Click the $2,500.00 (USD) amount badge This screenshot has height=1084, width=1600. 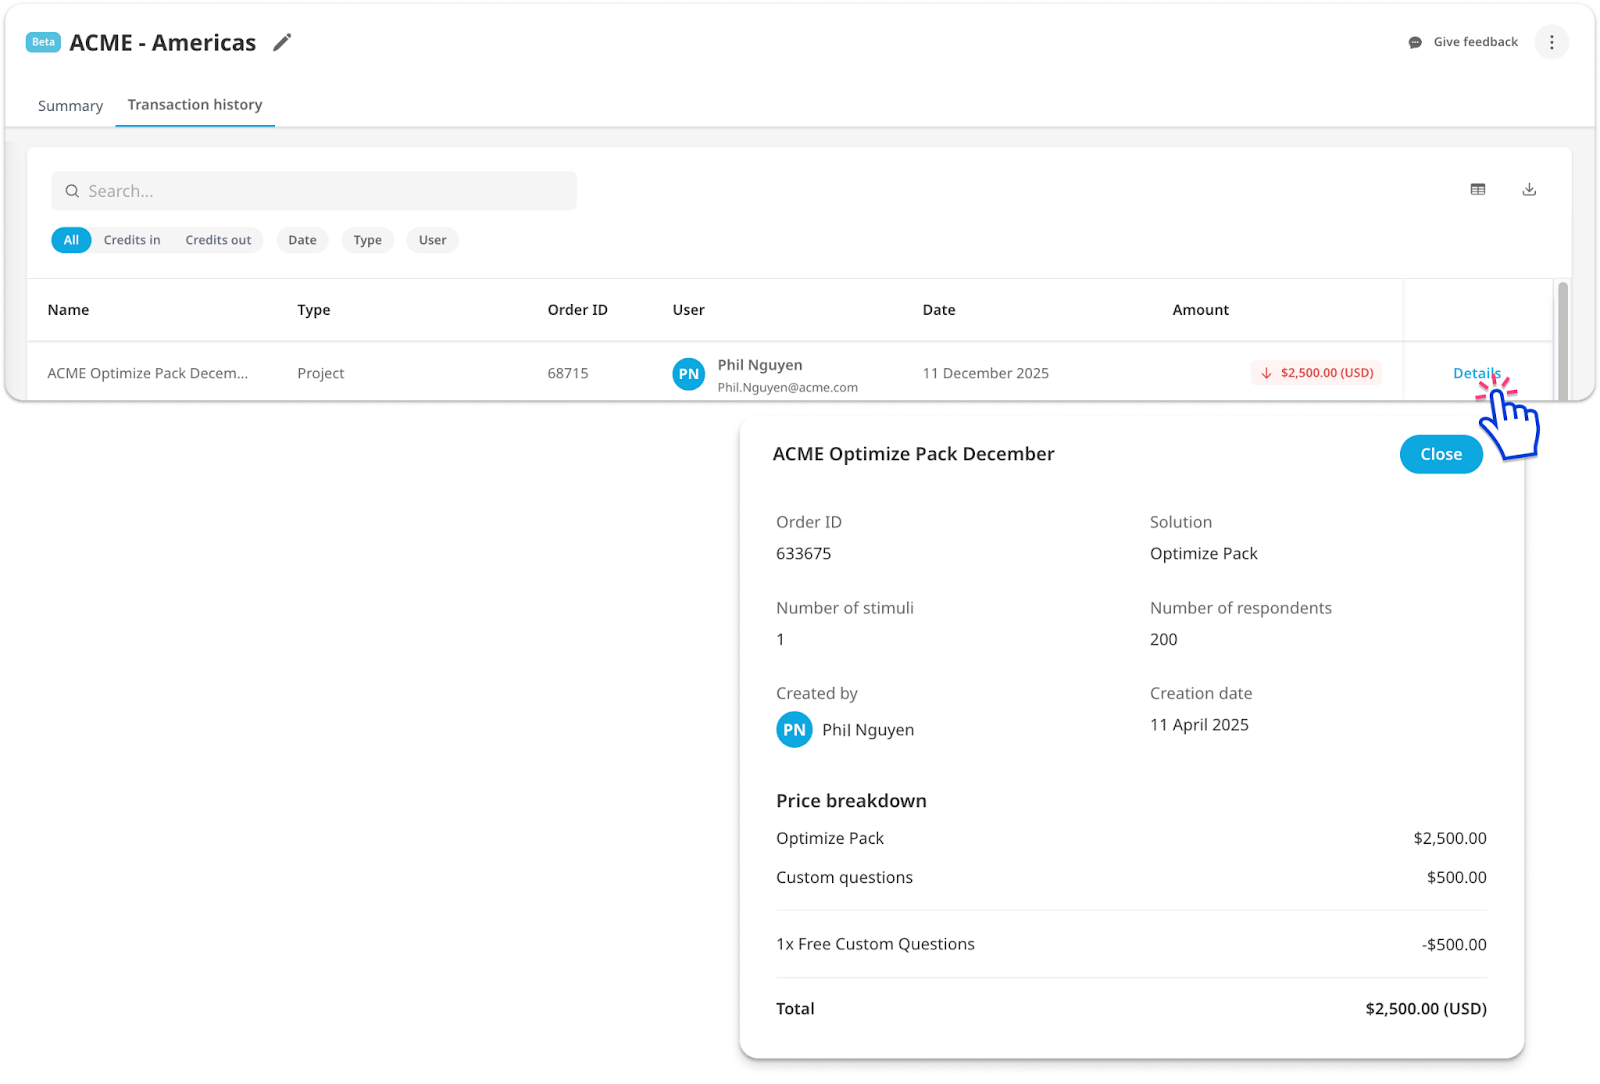point(1316,373)
